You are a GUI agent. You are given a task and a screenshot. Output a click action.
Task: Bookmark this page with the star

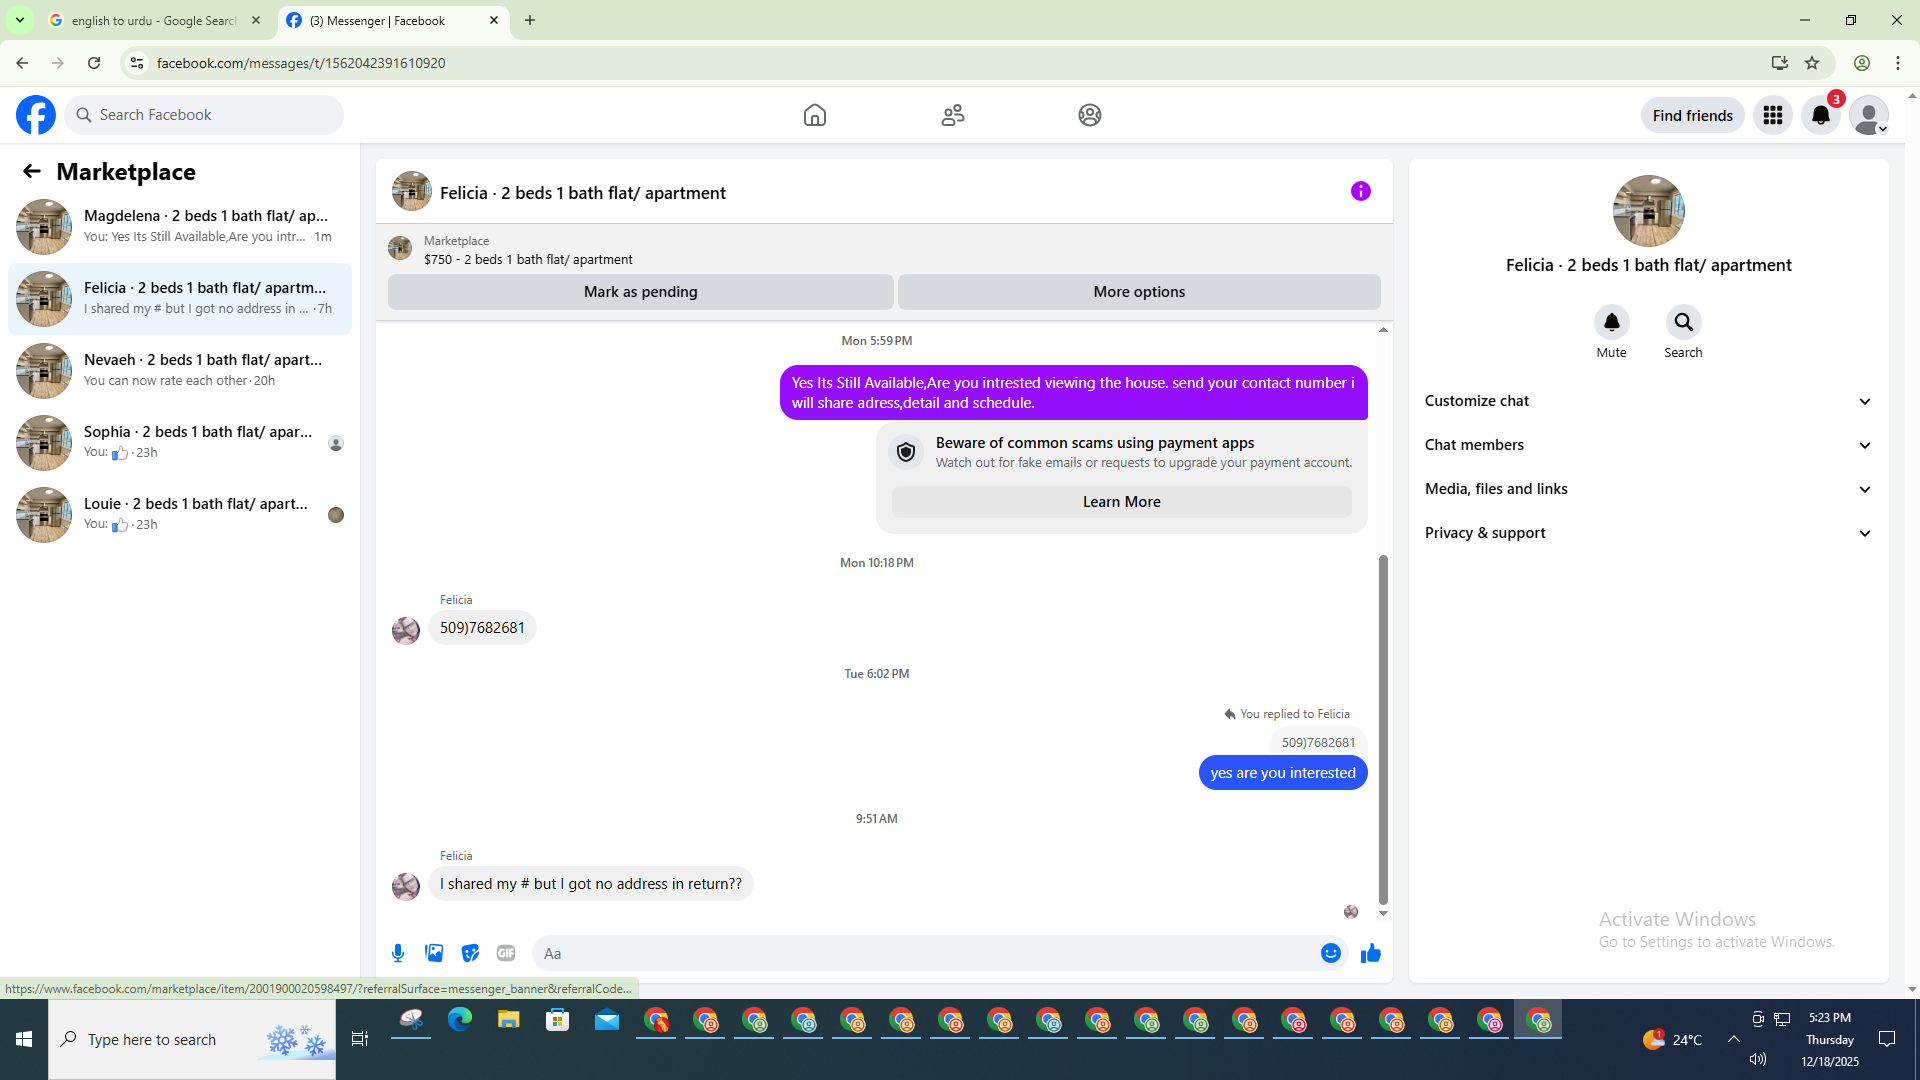(x=1812, y=63)
